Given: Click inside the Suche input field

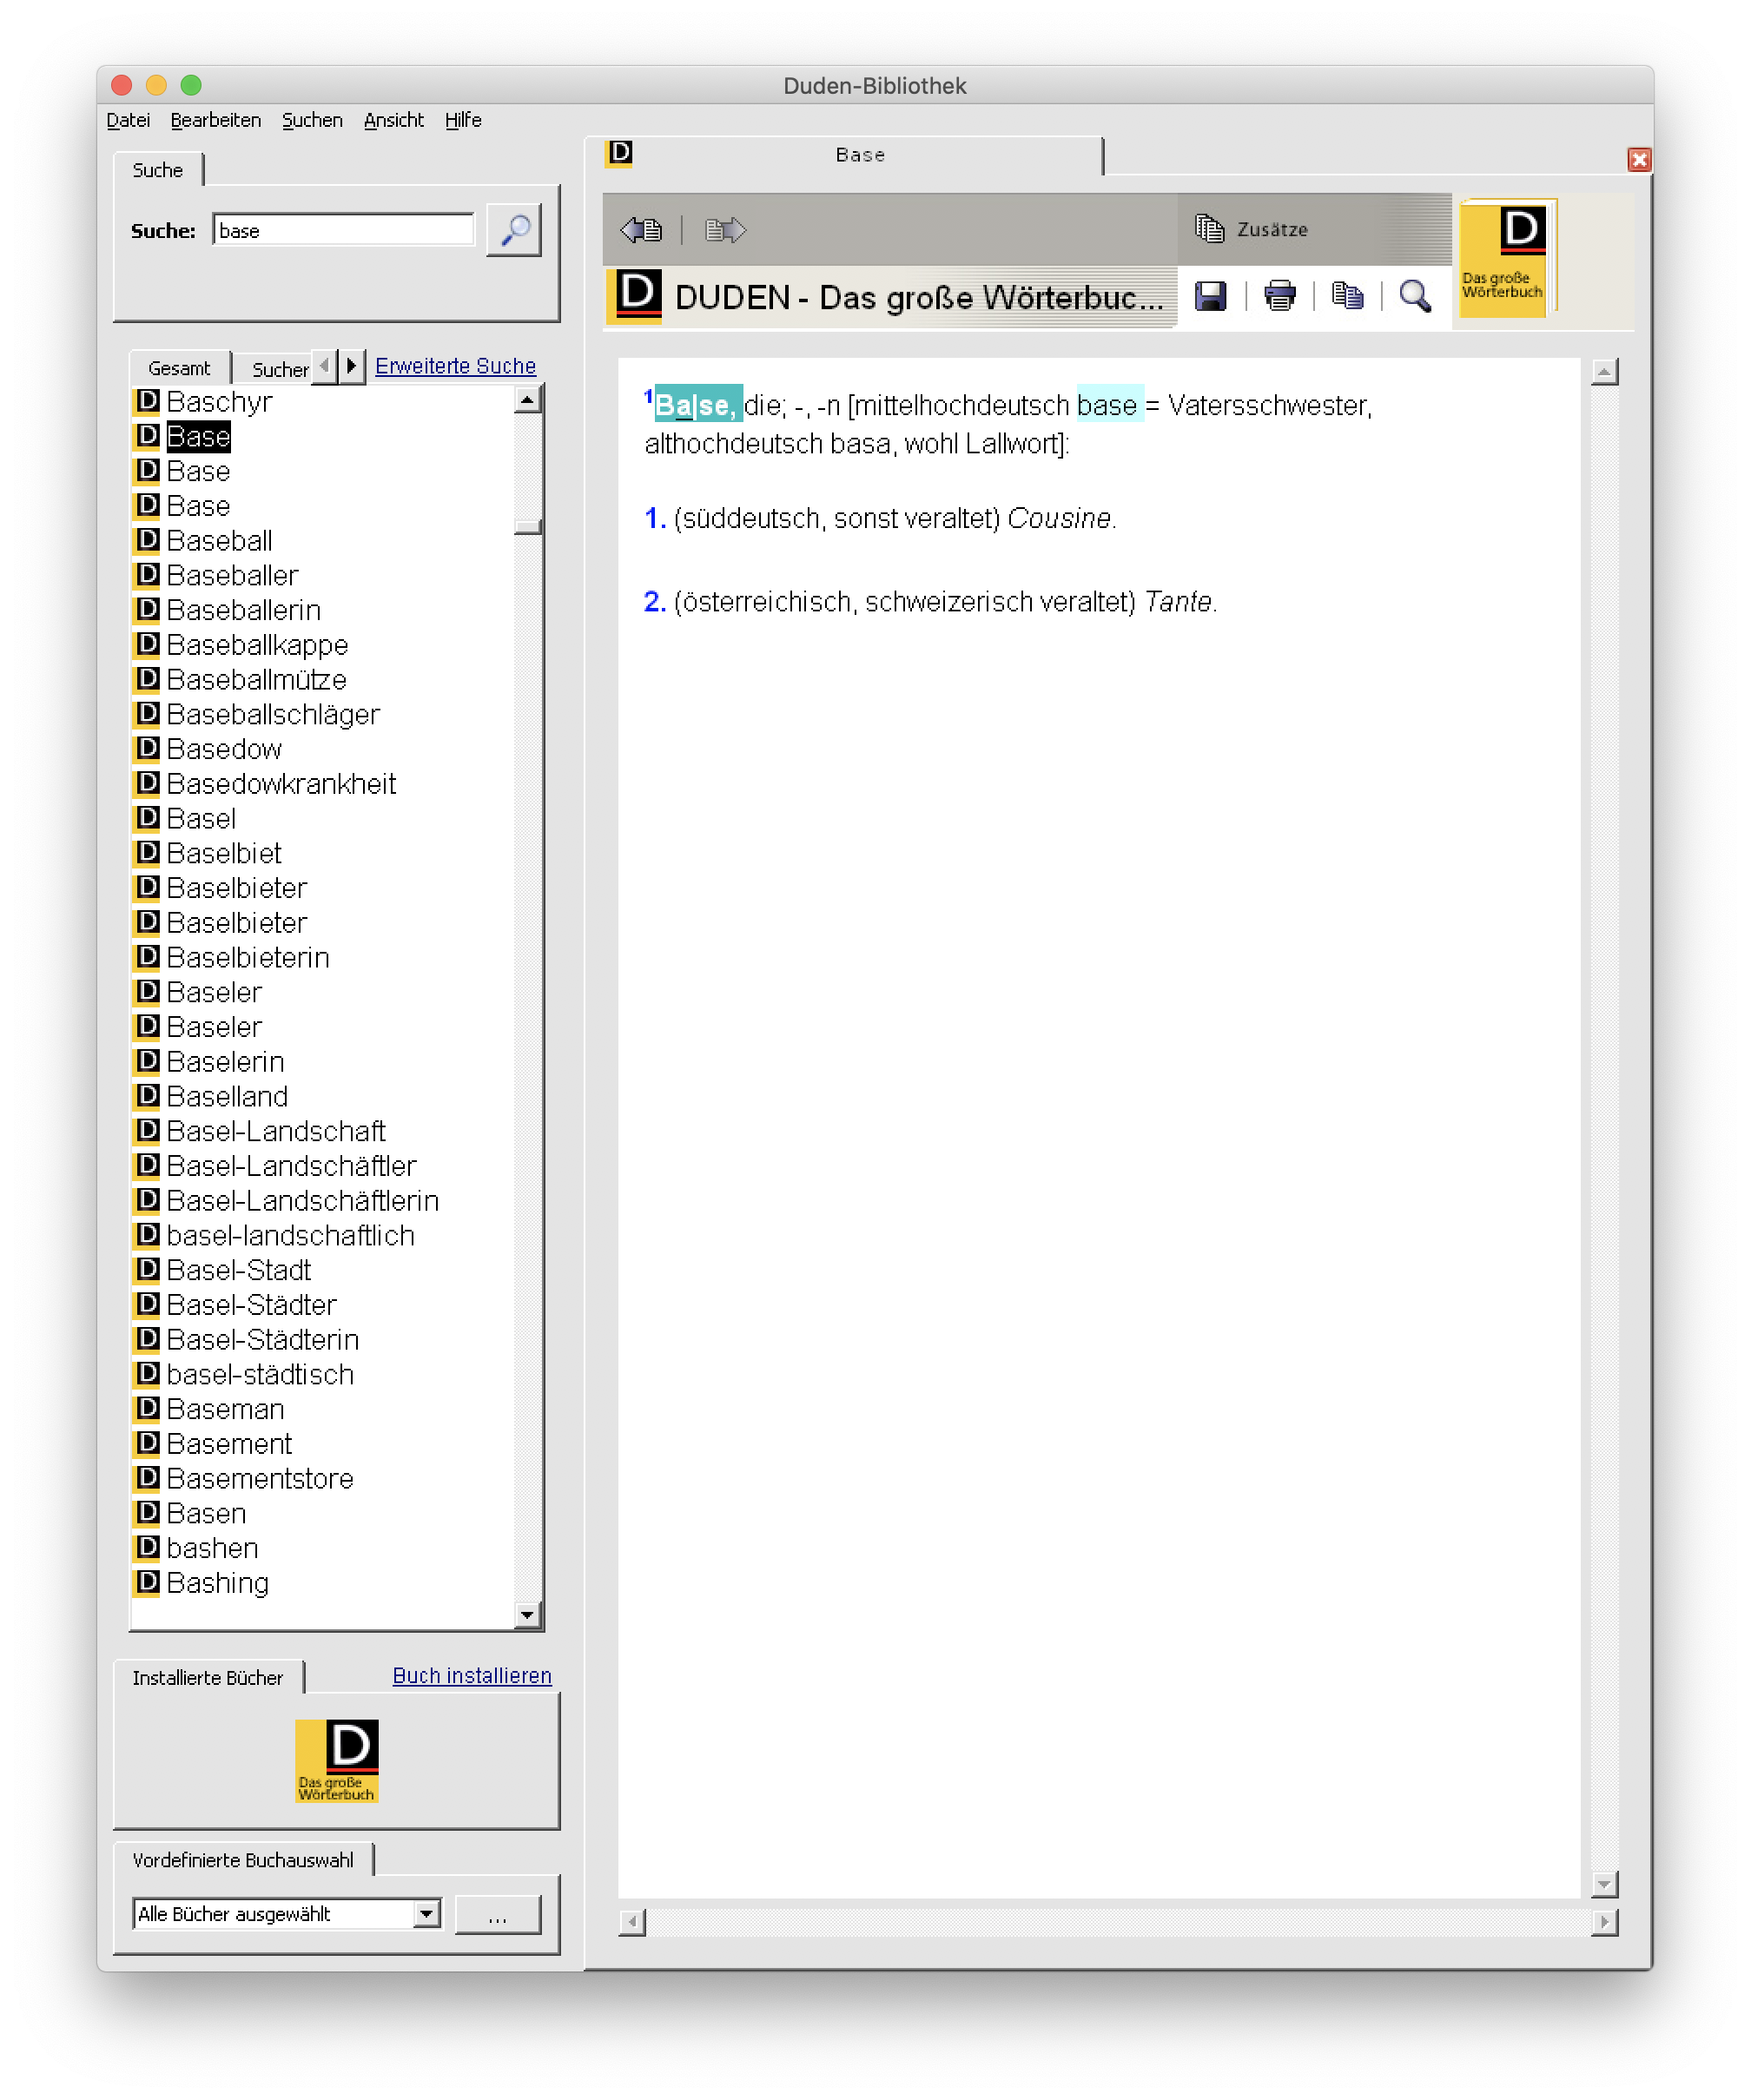Looking at the screenshot, I should point(344,230).
